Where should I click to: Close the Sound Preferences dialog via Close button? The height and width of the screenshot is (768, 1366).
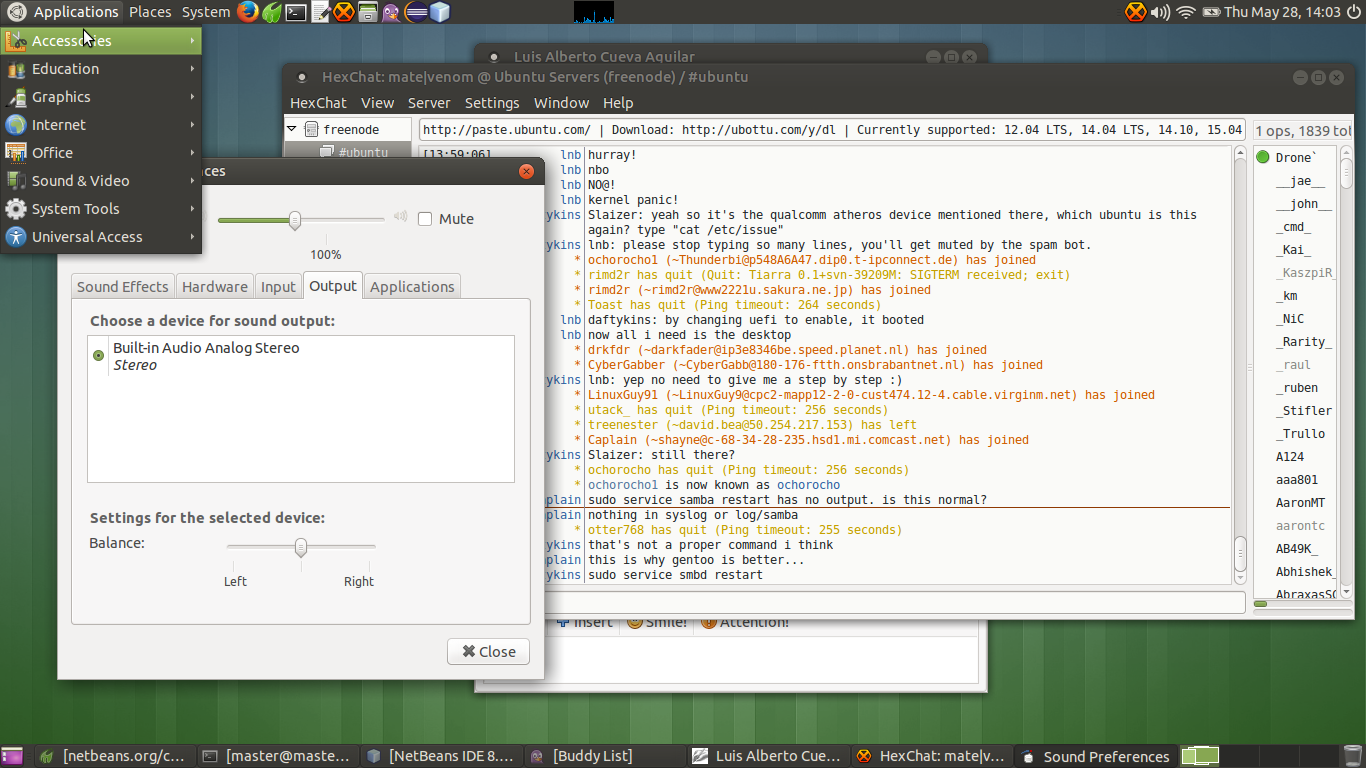pyautogui.click(x=489, y=651)
